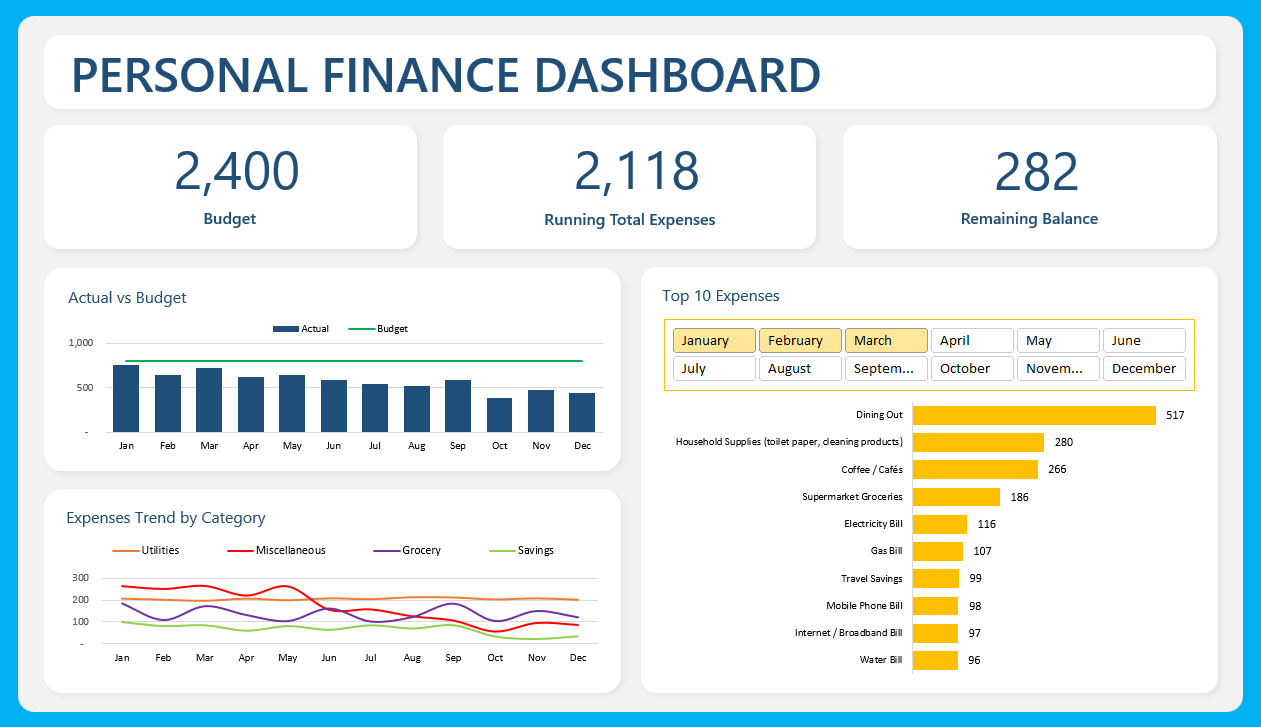
Task: Click the Utilities legend entry
Action: pos(146,550)
